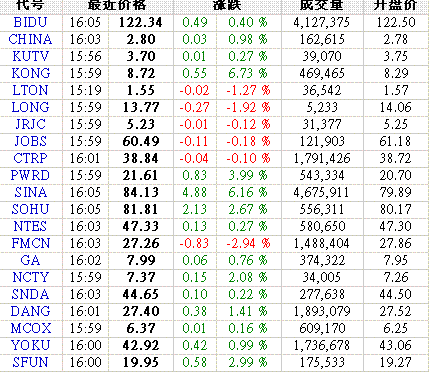Select MCOX volume 609,170
429x372 pixels.
click(x=322, y=328)
